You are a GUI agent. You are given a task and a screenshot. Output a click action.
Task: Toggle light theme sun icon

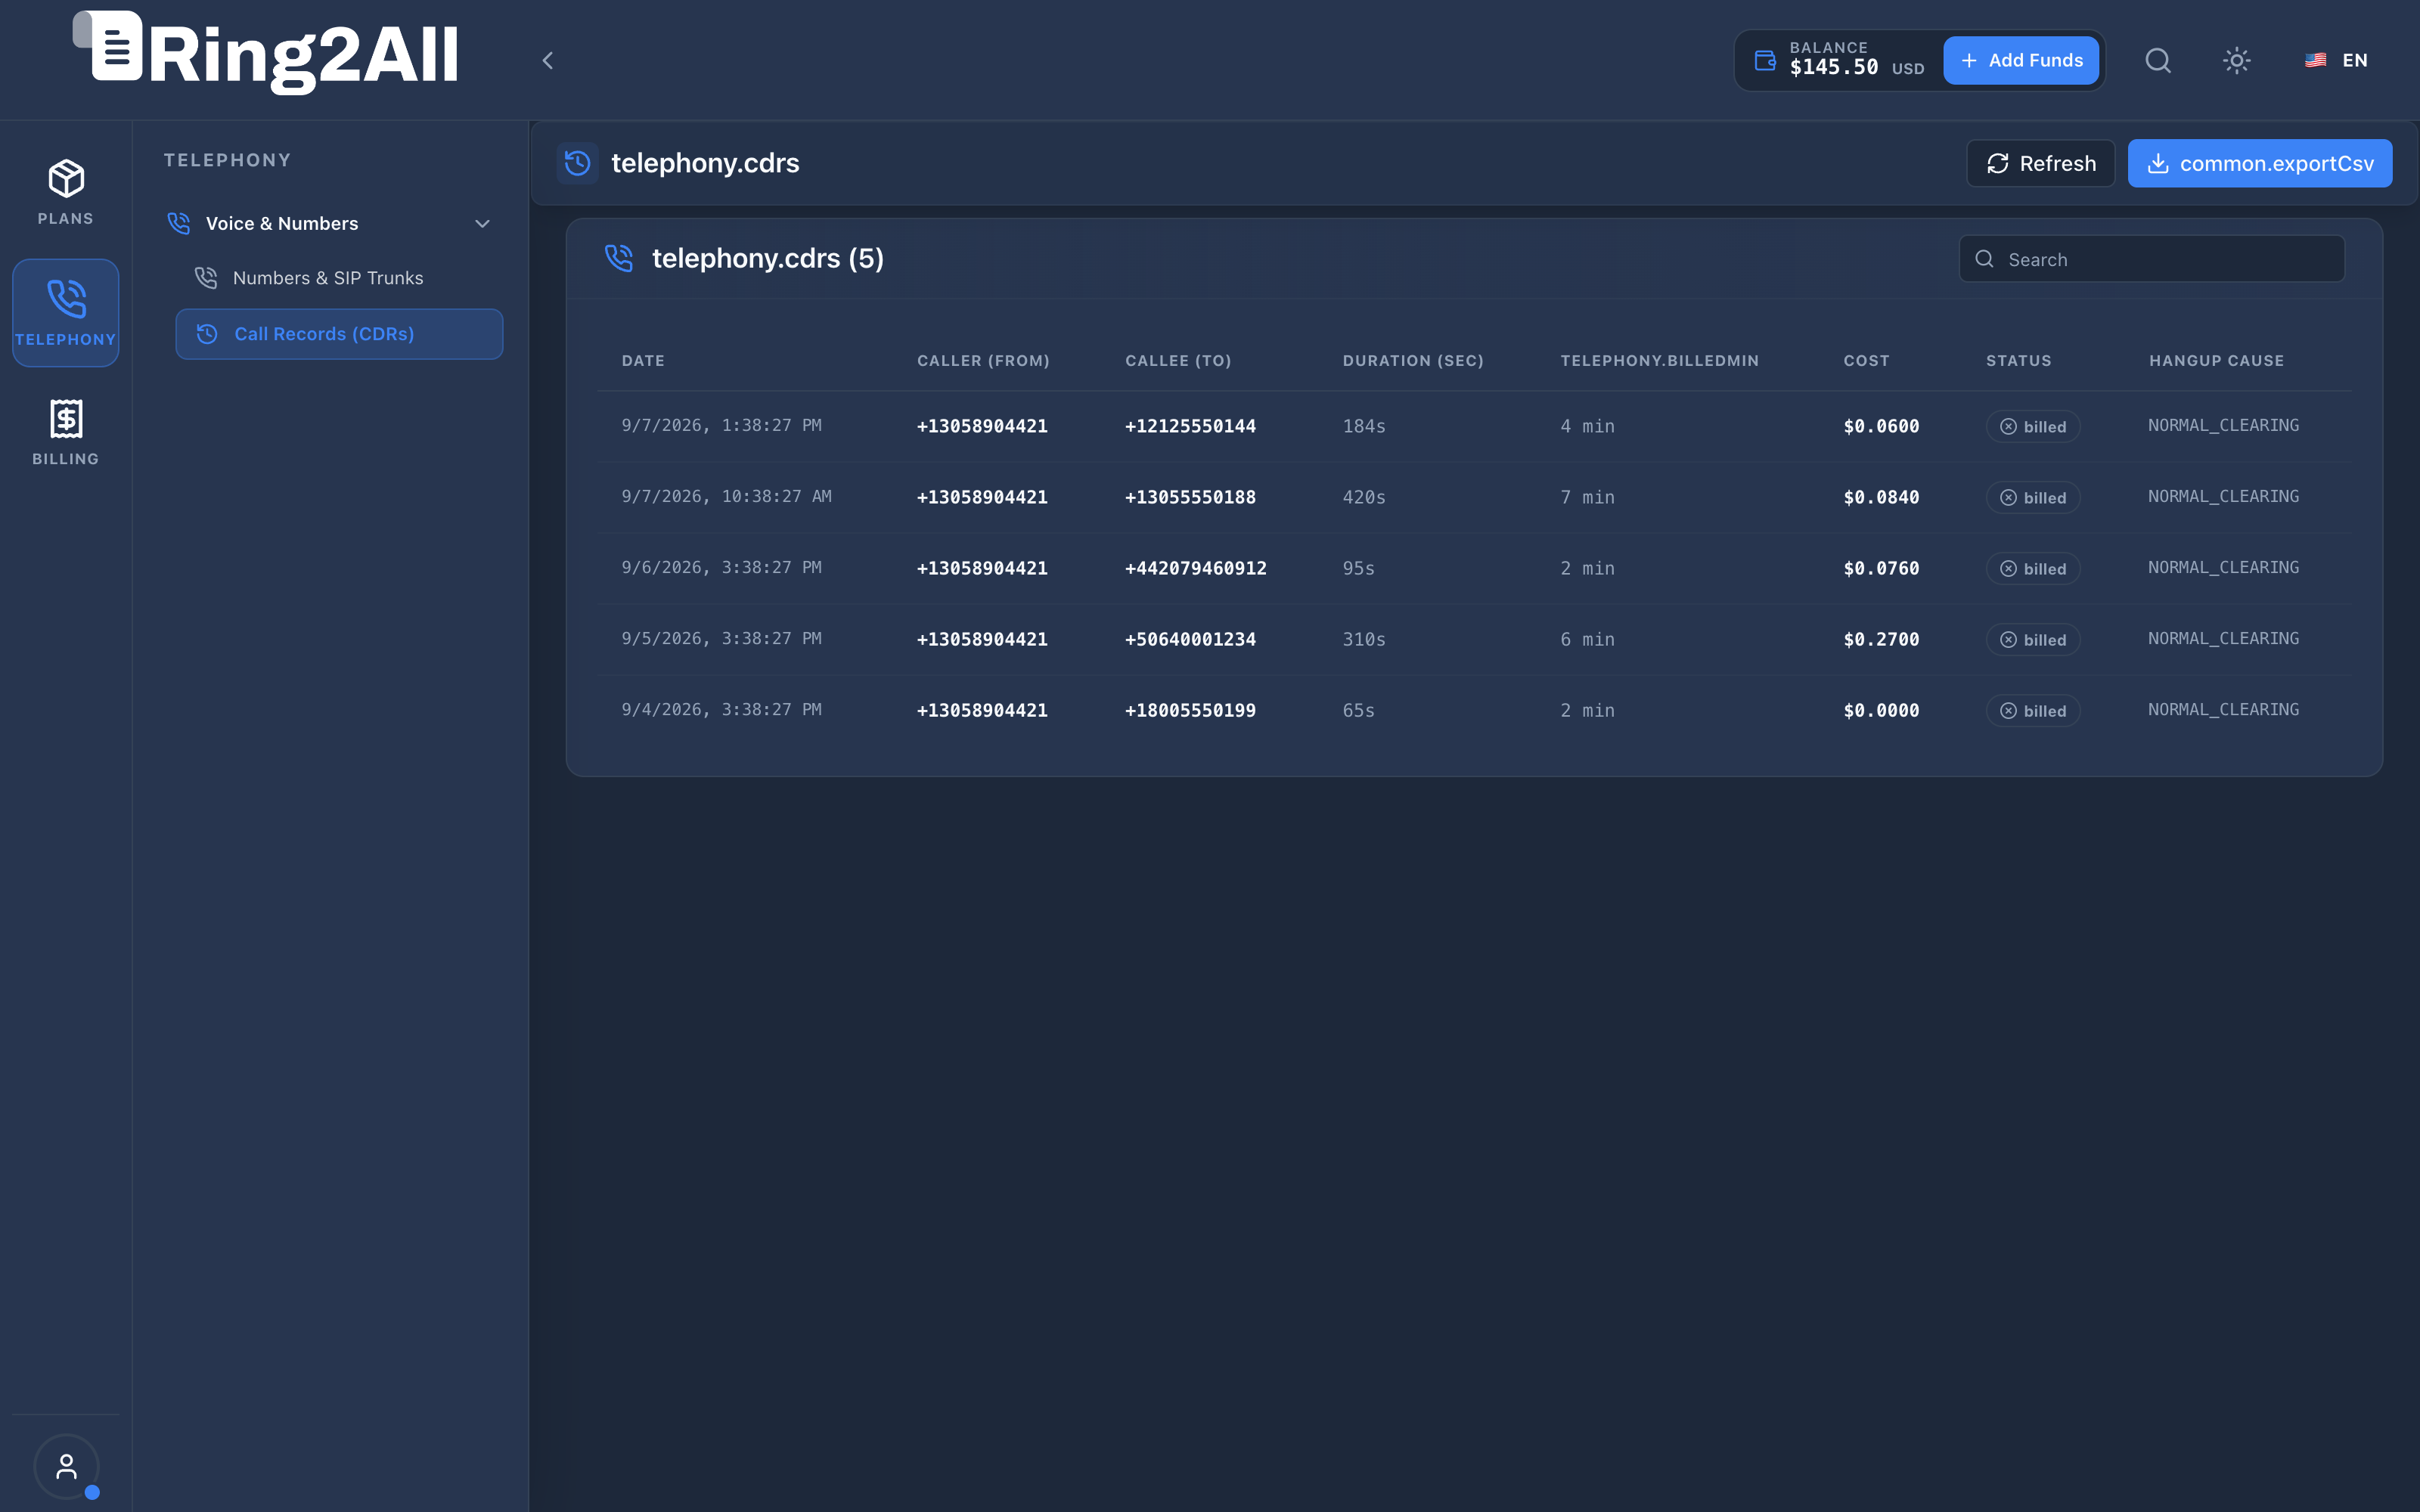(x=2237, y=61)
